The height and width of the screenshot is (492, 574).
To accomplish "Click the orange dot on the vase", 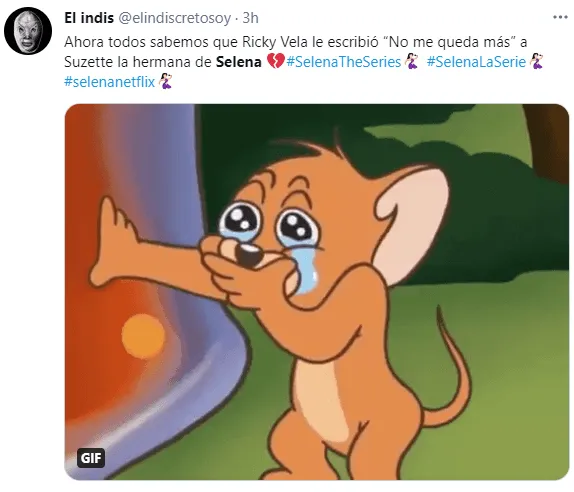I will pyautogui.click(x=143, y=336).
